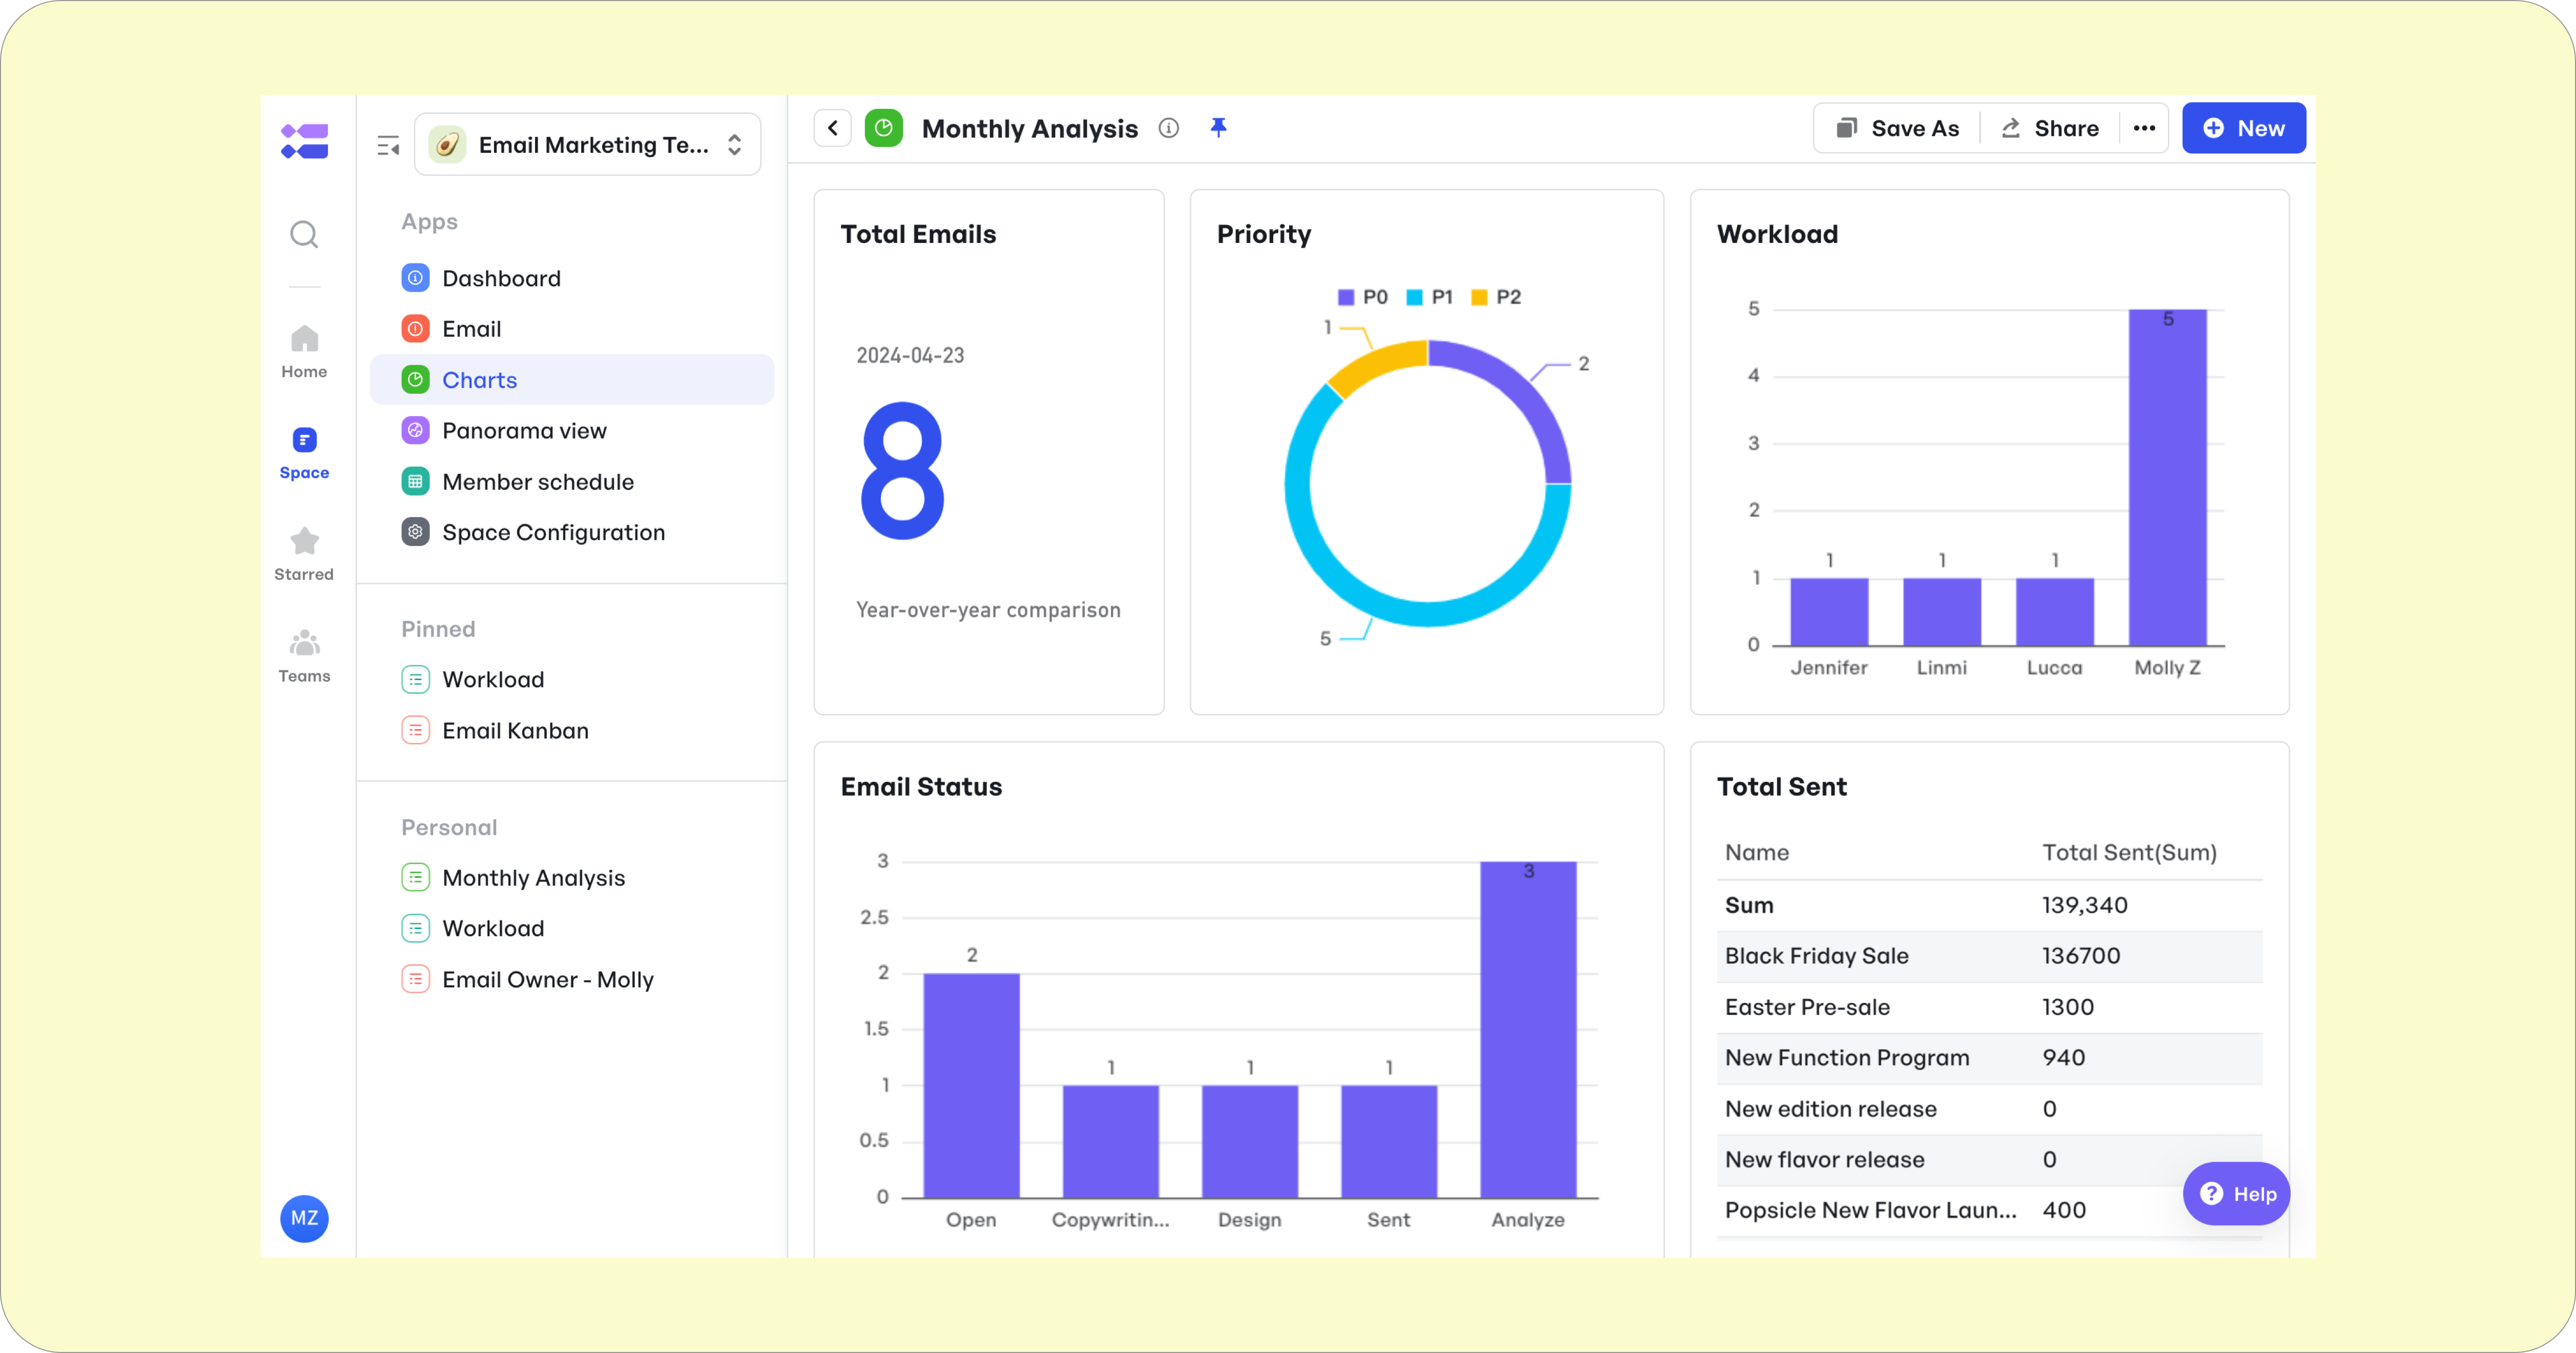Open the Dashboard app
Image resolution: width=2576 pixels, height=1353 pixels.
tap(572, 278)
